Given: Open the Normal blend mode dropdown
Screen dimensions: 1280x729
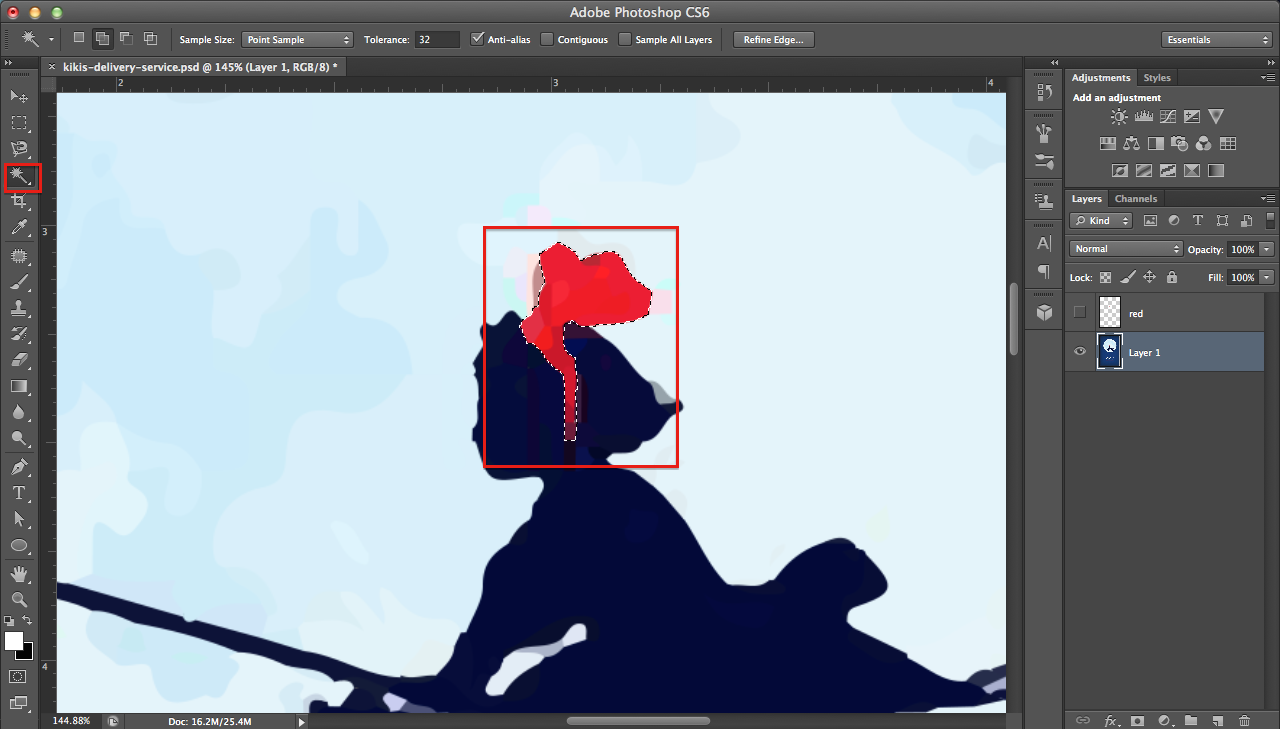Looking at the screenshot, I should [1126, 249].
